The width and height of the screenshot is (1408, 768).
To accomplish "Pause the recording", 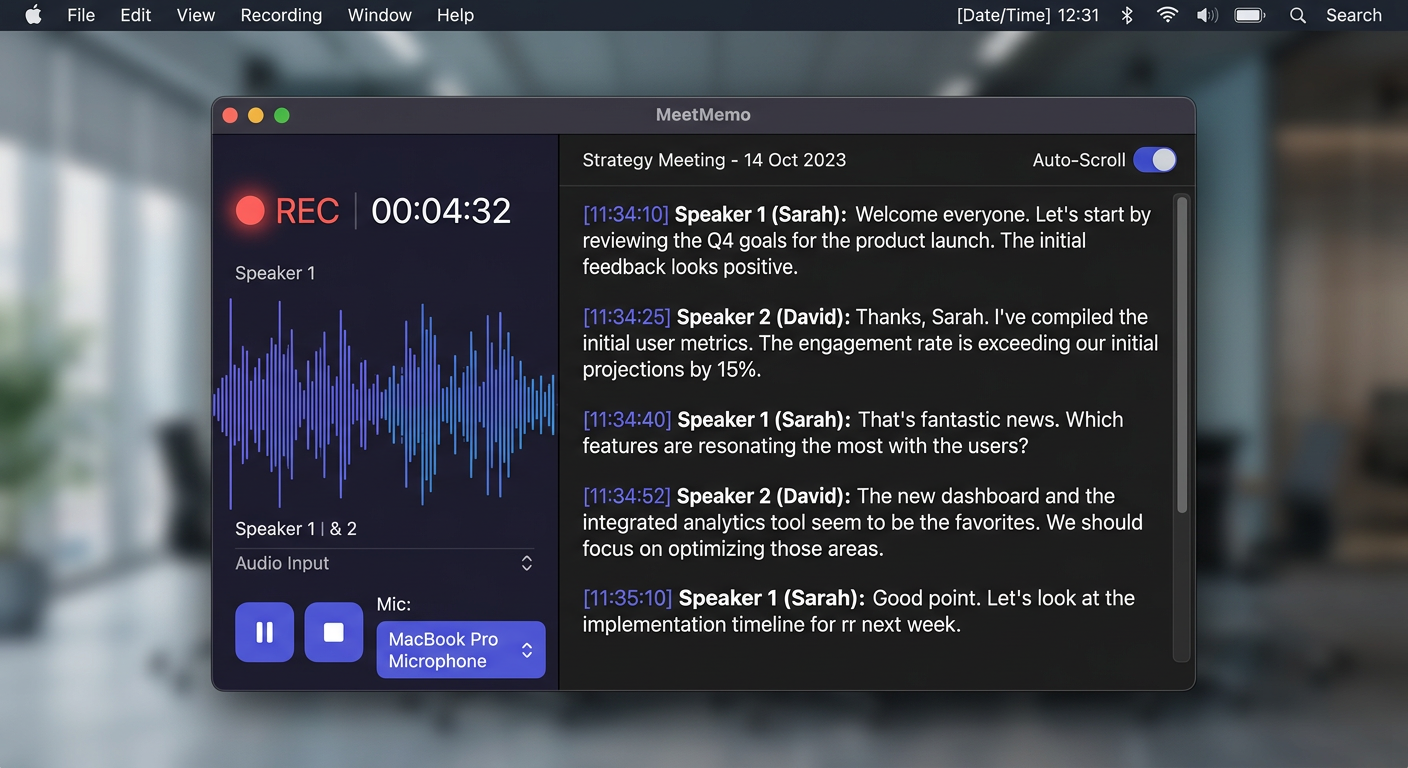I will click(264, 632).
